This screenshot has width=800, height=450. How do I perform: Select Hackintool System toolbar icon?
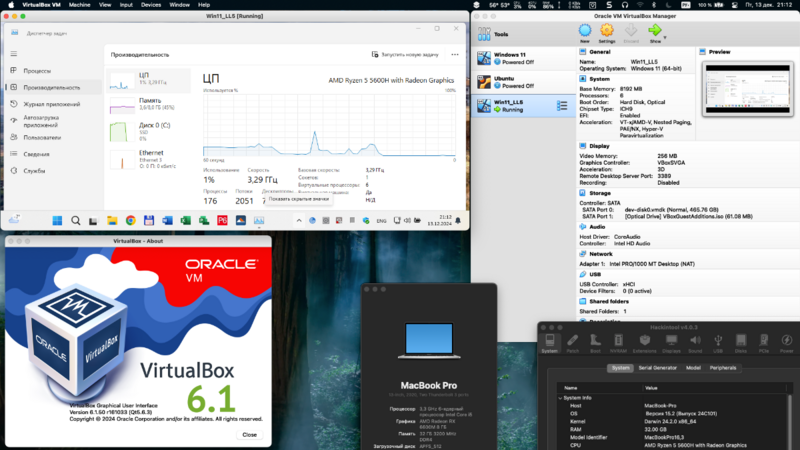tap(549, 343)
